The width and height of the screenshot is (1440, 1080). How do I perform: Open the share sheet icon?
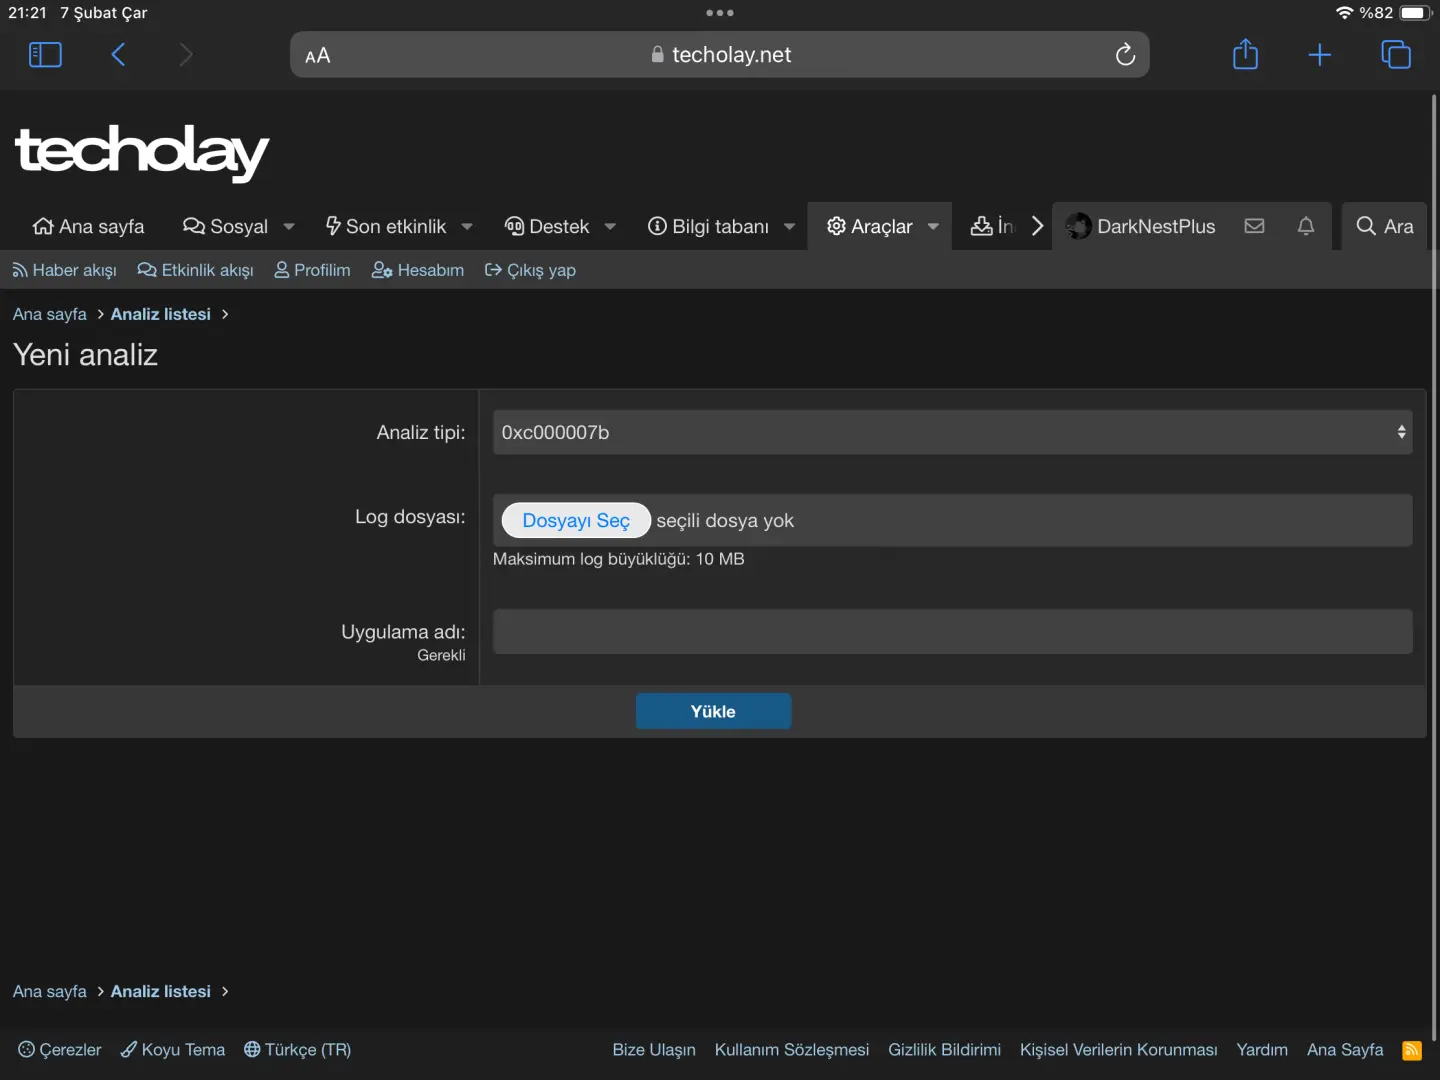click(1246, 54)
